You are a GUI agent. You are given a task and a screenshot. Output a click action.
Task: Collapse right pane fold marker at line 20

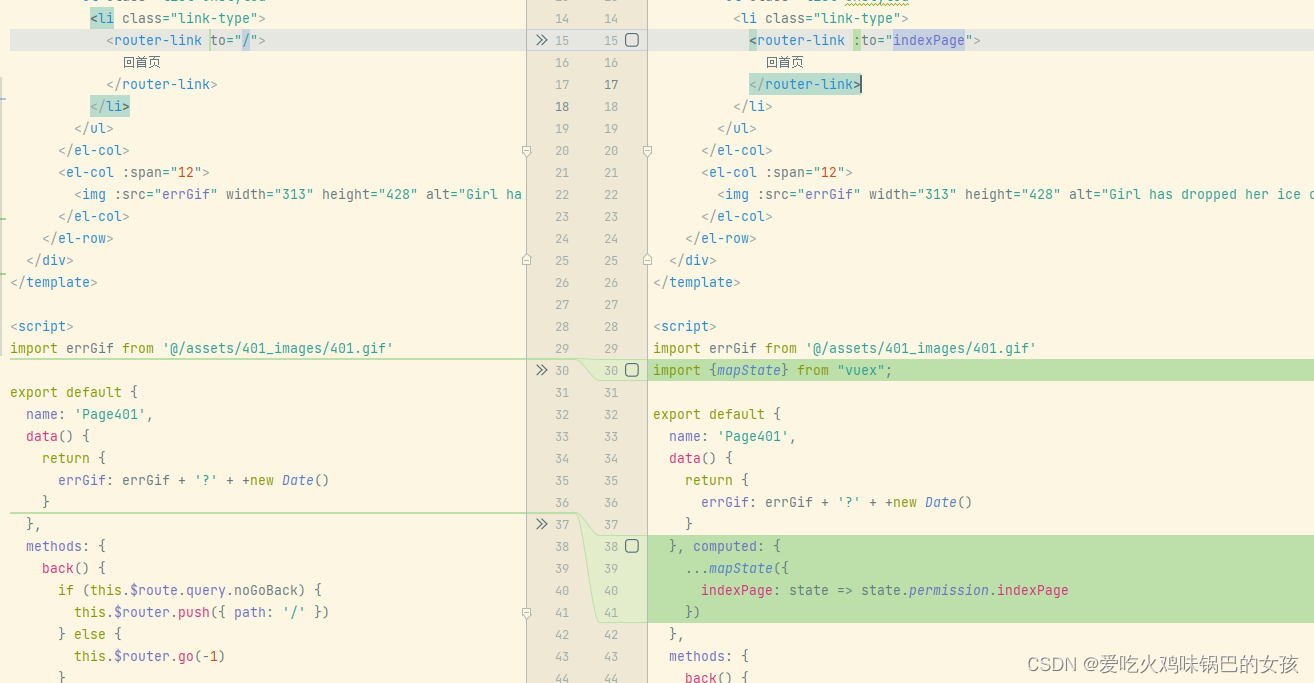[647, 151]
